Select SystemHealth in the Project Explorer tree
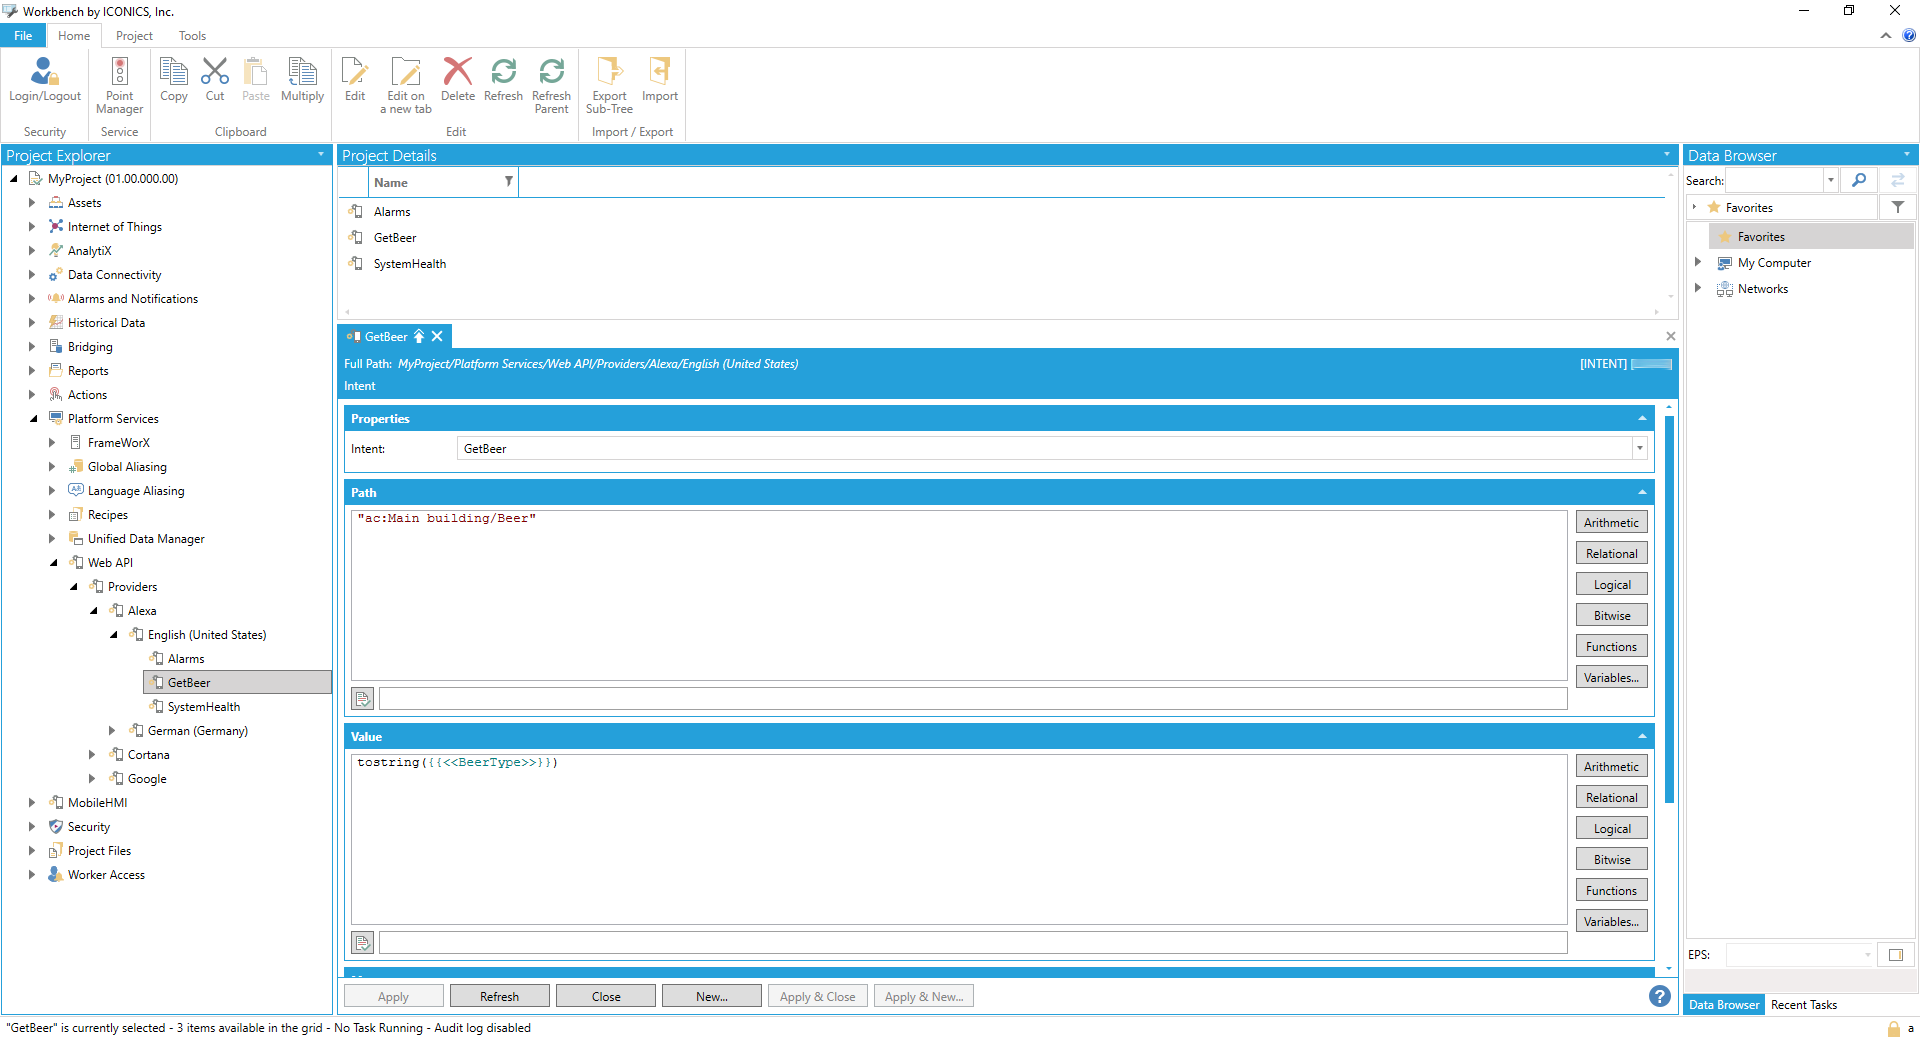The image size is (1920, 1040). [203, 707]
